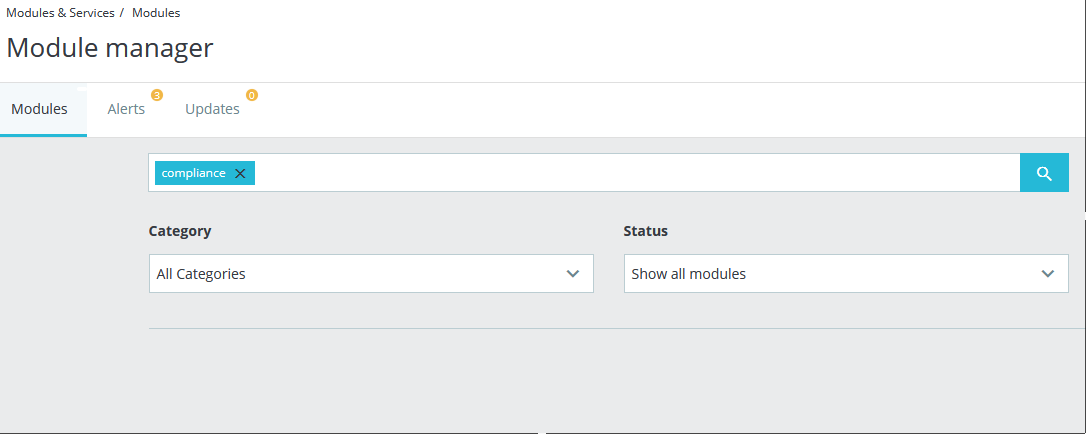This screenshot has height=434, width=1086.
Task: Click the Module manager page heading
Action: pyautogui.click(x=110, y=47)
